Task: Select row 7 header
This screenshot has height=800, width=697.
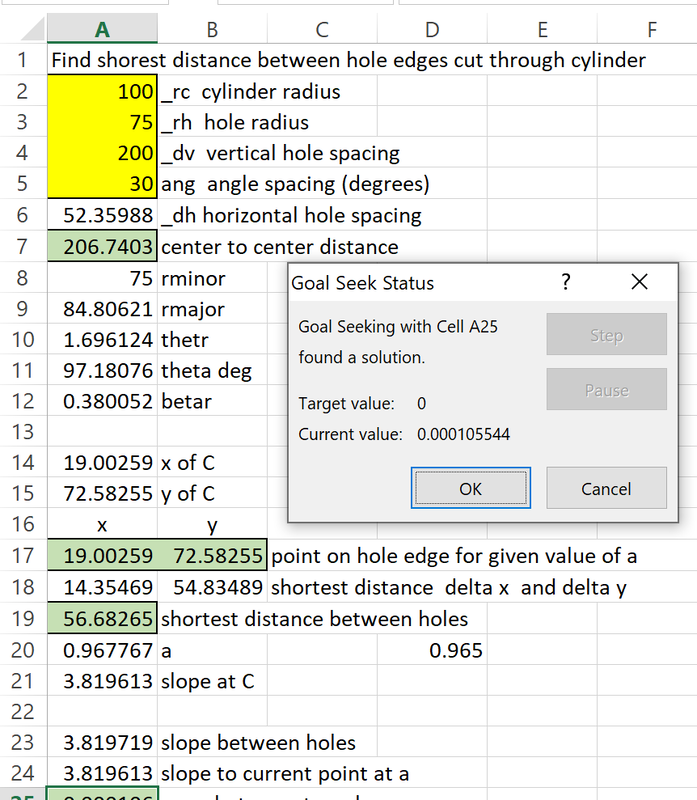Action: click(22, 246)
